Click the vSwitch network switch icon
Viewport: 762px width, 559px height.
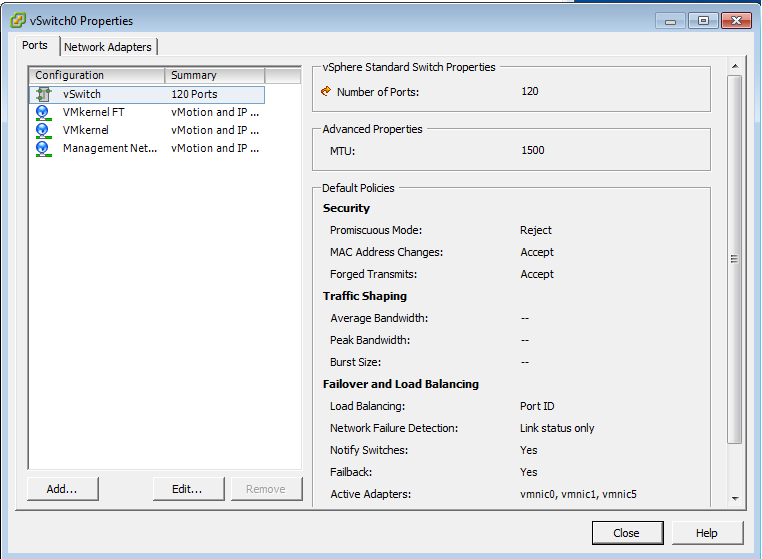pos(43,94)
